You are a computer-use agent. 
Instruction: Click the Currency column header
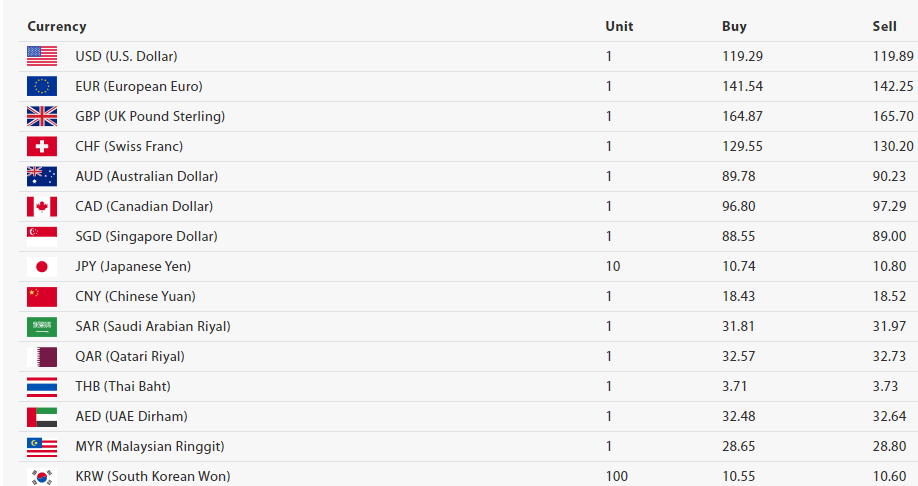point(57,26)
